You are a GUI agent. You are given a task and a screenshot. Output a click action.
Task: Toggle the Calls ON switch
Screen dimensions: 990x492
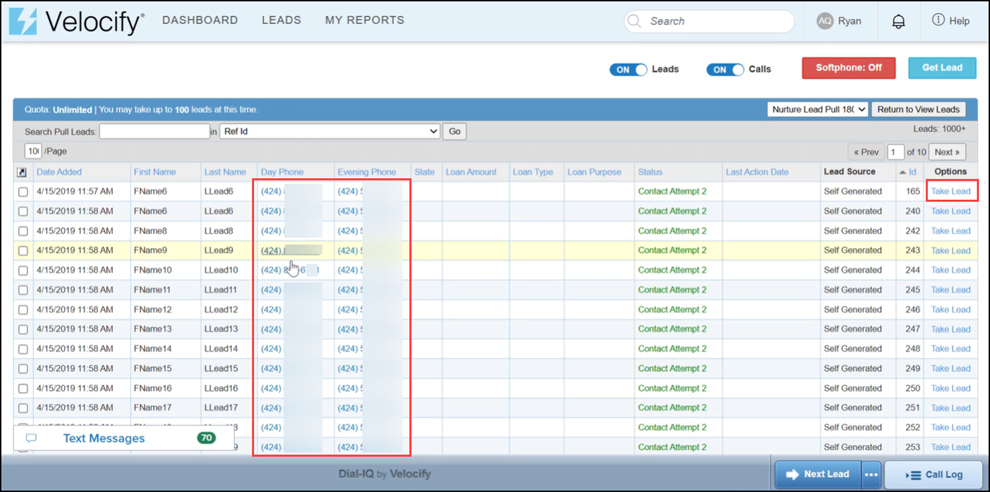click(x=725, y=69)
